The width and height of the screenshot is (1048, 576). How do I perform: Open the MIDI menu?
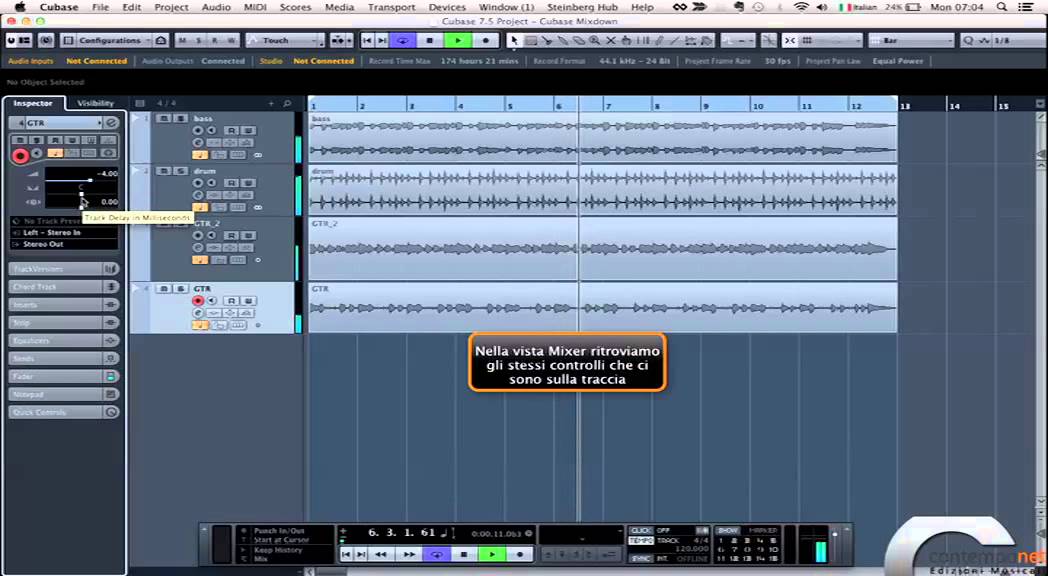pyautogui.click(x=255, y=7)
